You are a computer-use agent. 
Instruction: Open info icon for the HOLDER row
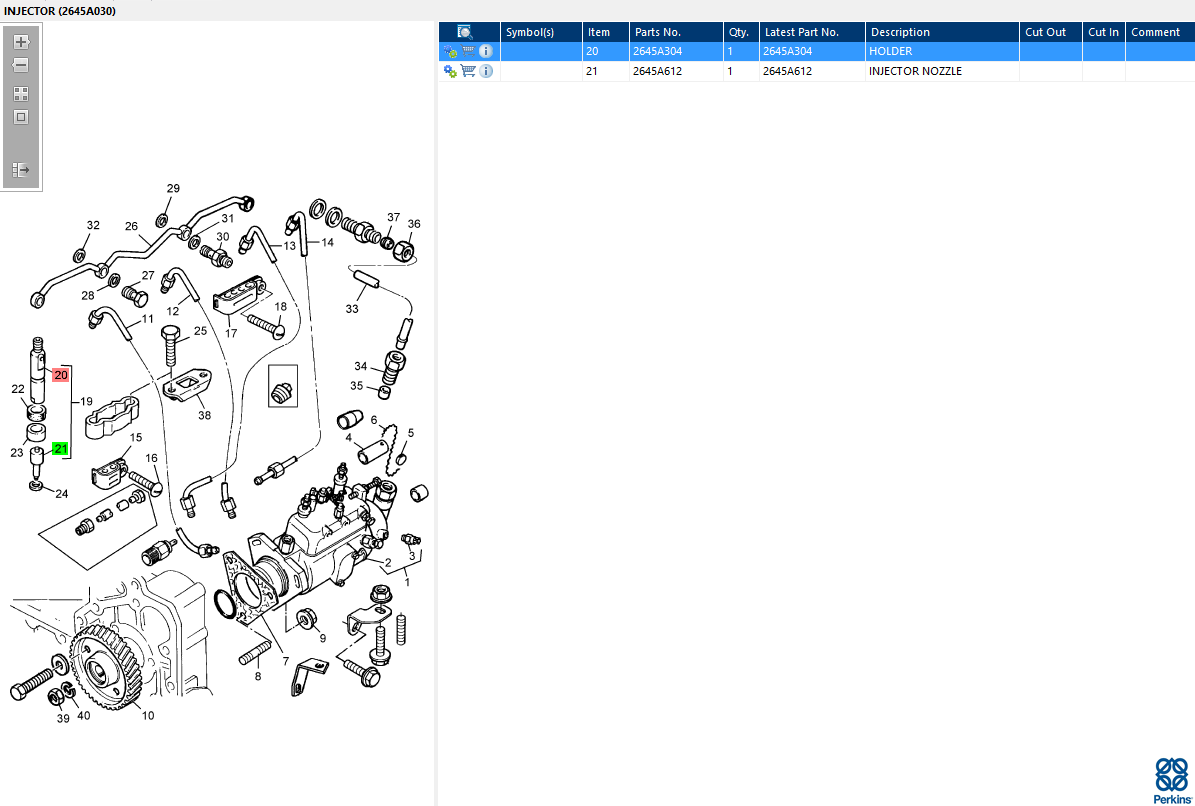(x=486, y=51)
